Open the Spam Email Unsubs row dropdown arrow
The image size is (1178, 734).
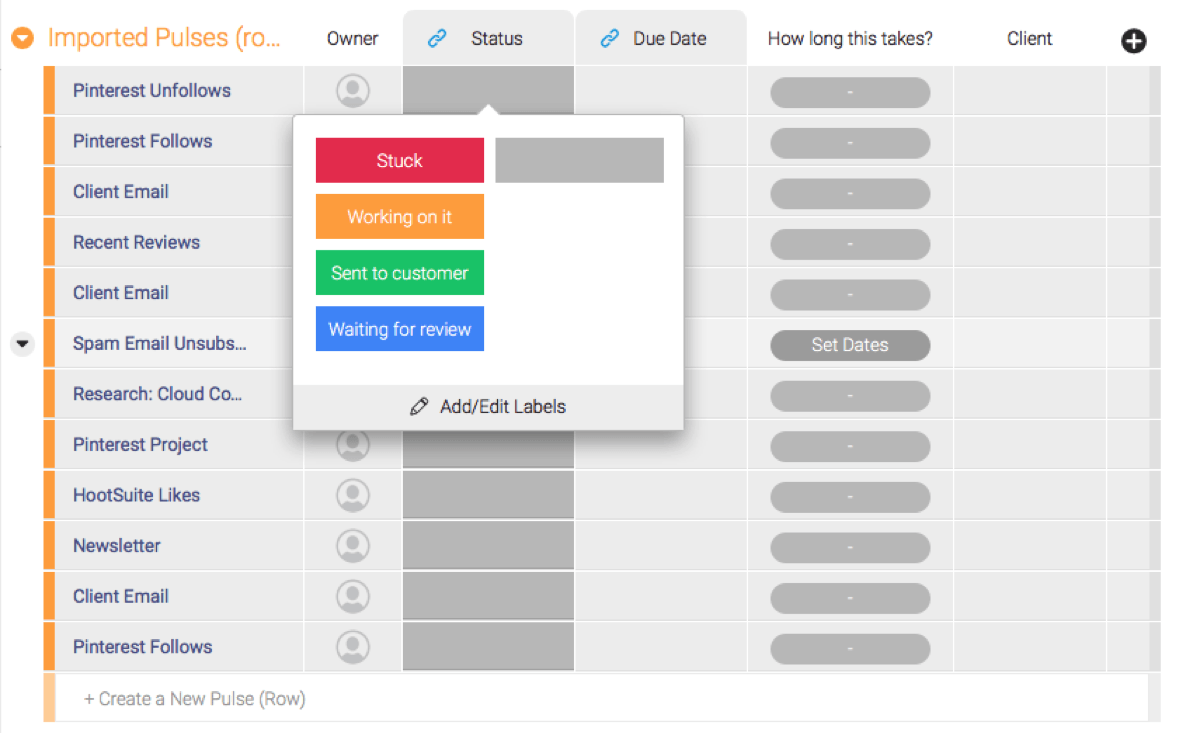point(23,344)
